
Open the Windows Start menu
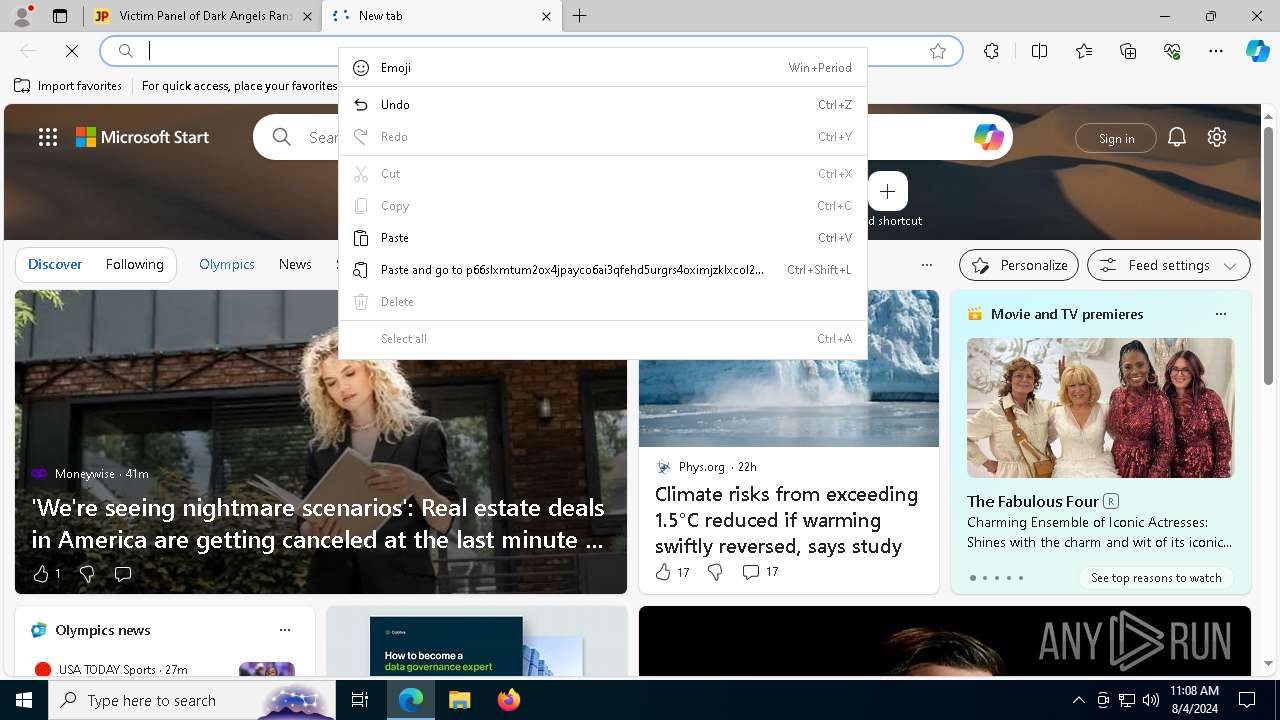tap(24, 700)
